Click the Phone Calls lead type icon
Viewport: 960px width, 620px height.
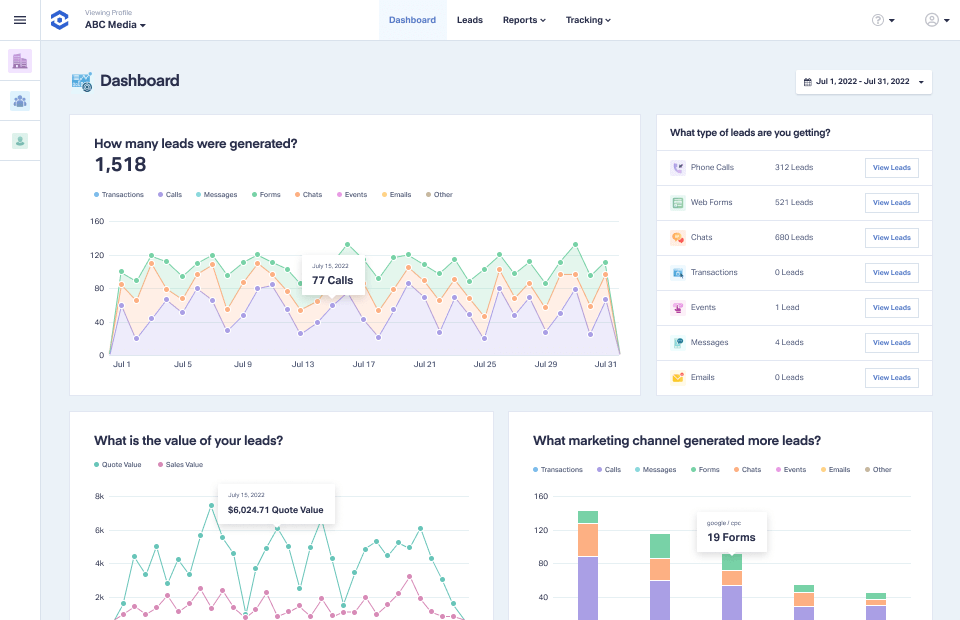678,168
